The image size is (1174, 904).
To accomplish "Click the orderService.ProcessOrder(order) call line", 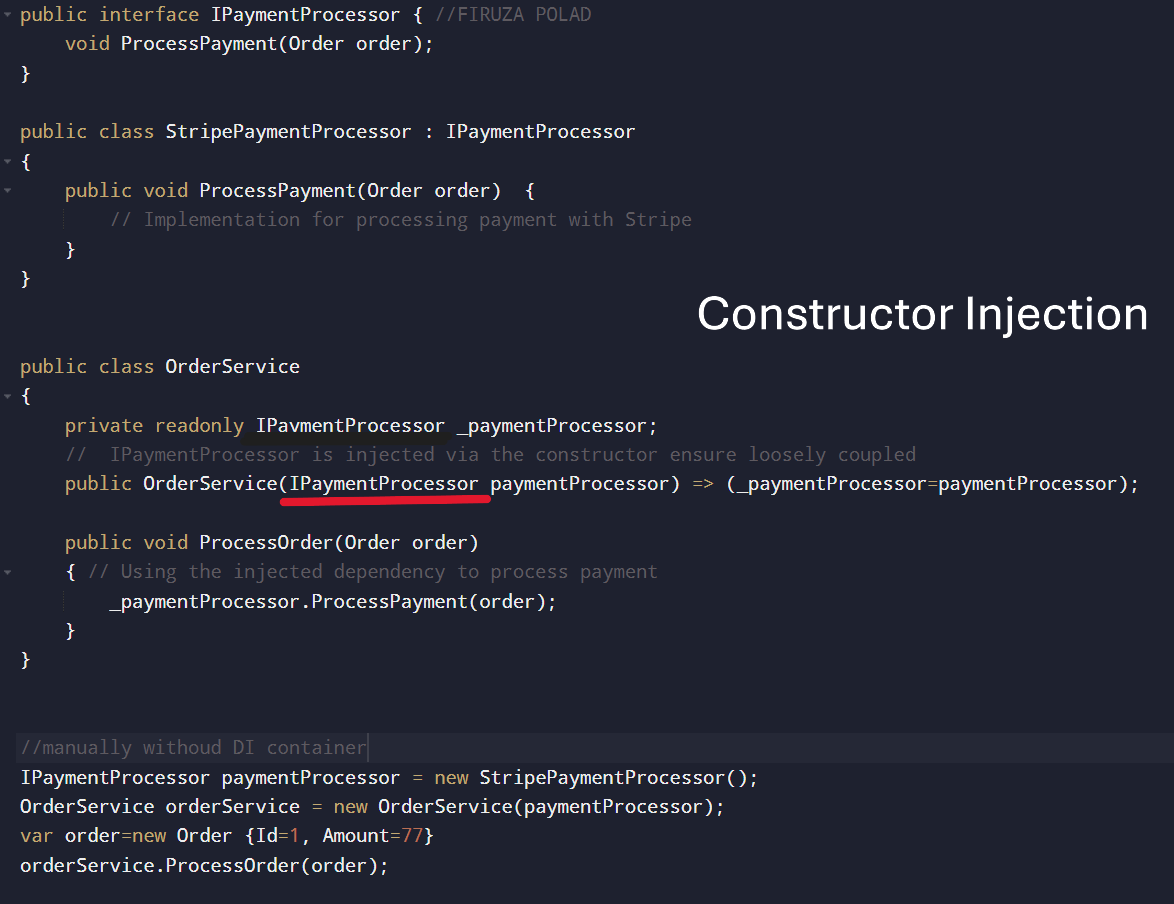I will pyautogui.click(x=204, y=866).
